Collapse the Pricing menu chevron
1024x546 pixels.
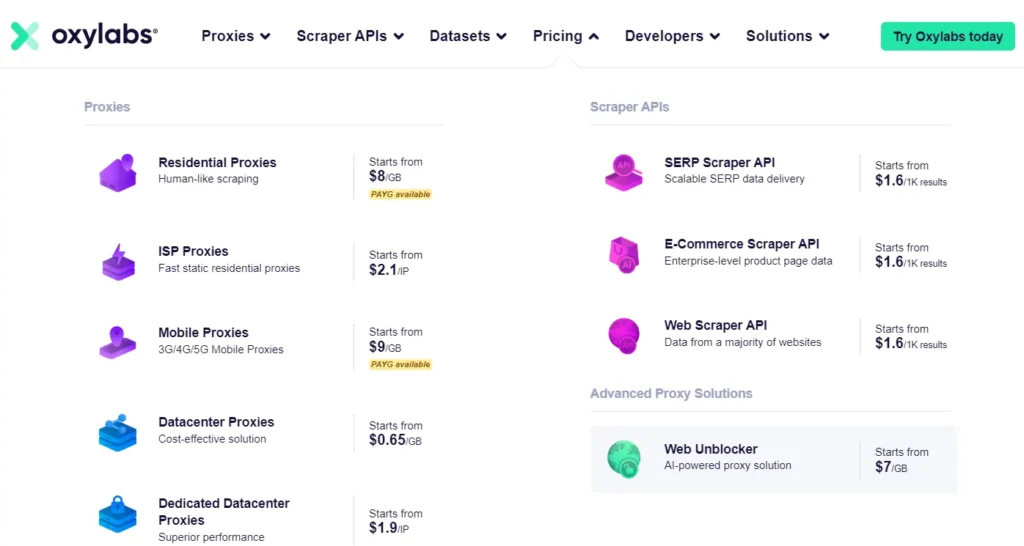[x=594, y=37]
